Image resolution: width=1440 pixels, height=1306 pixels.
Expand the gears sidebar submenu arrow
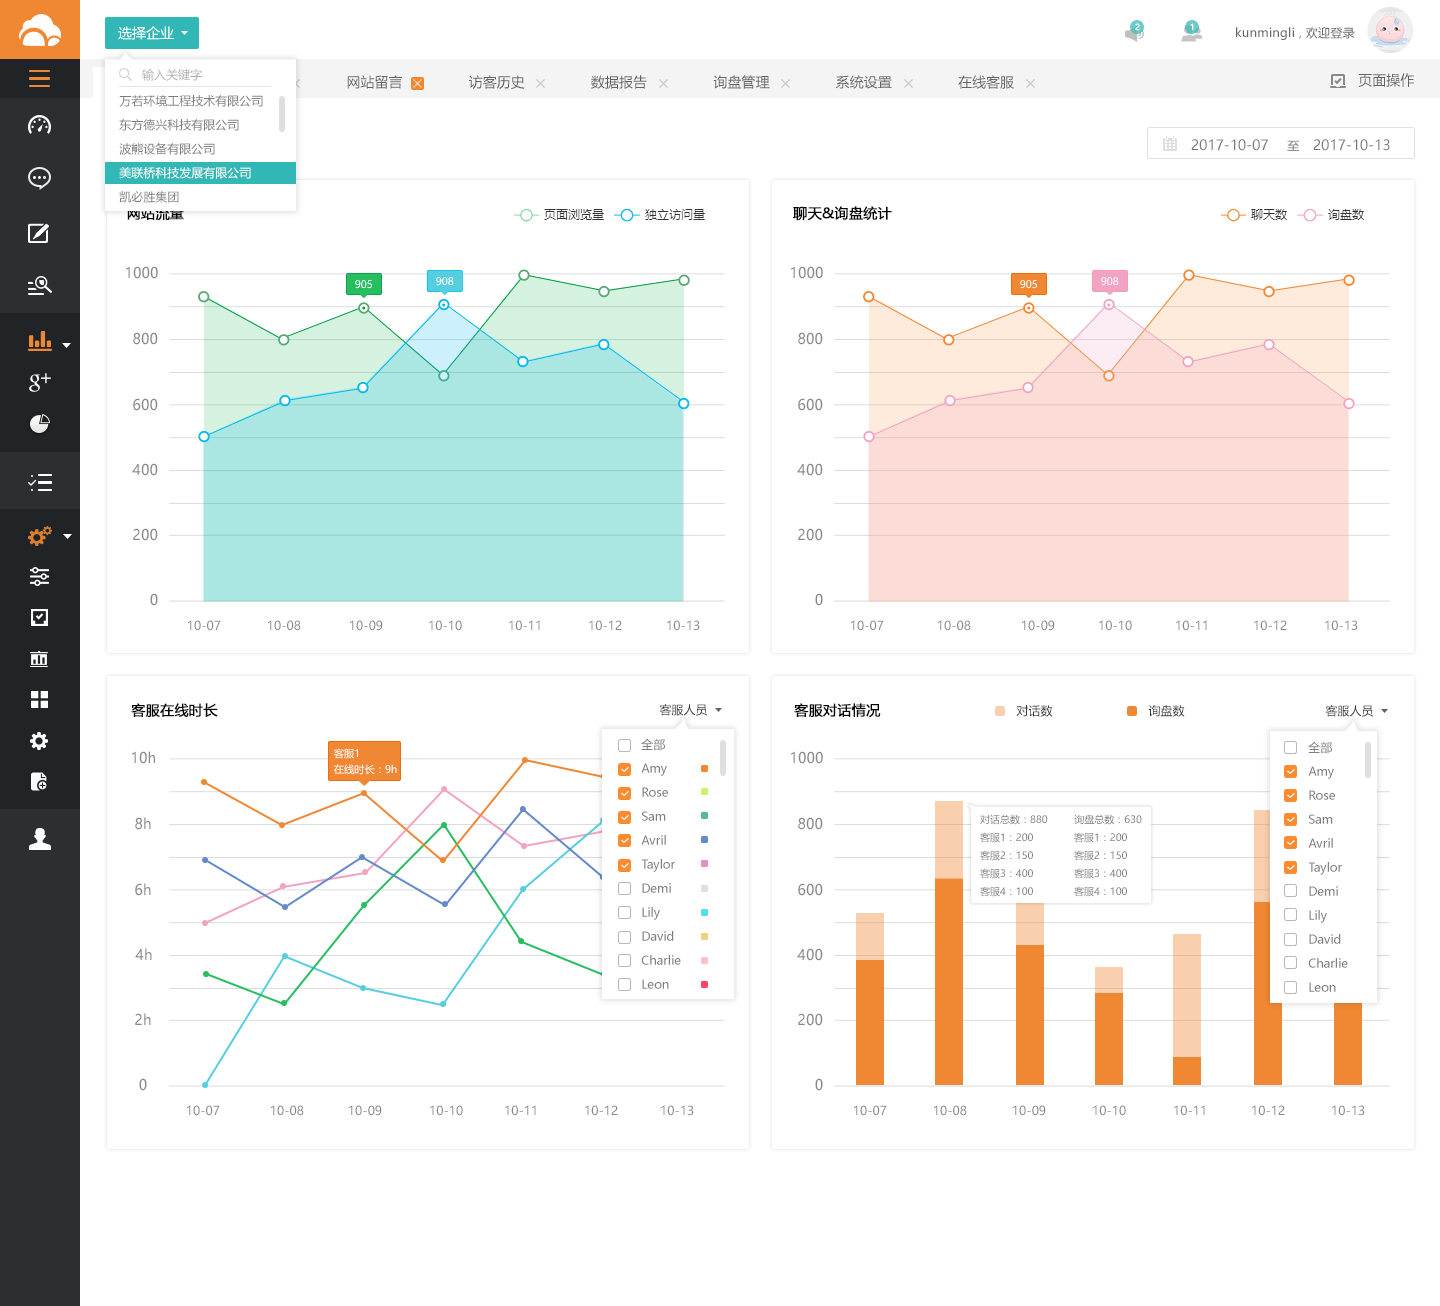[x=67, y=537]
